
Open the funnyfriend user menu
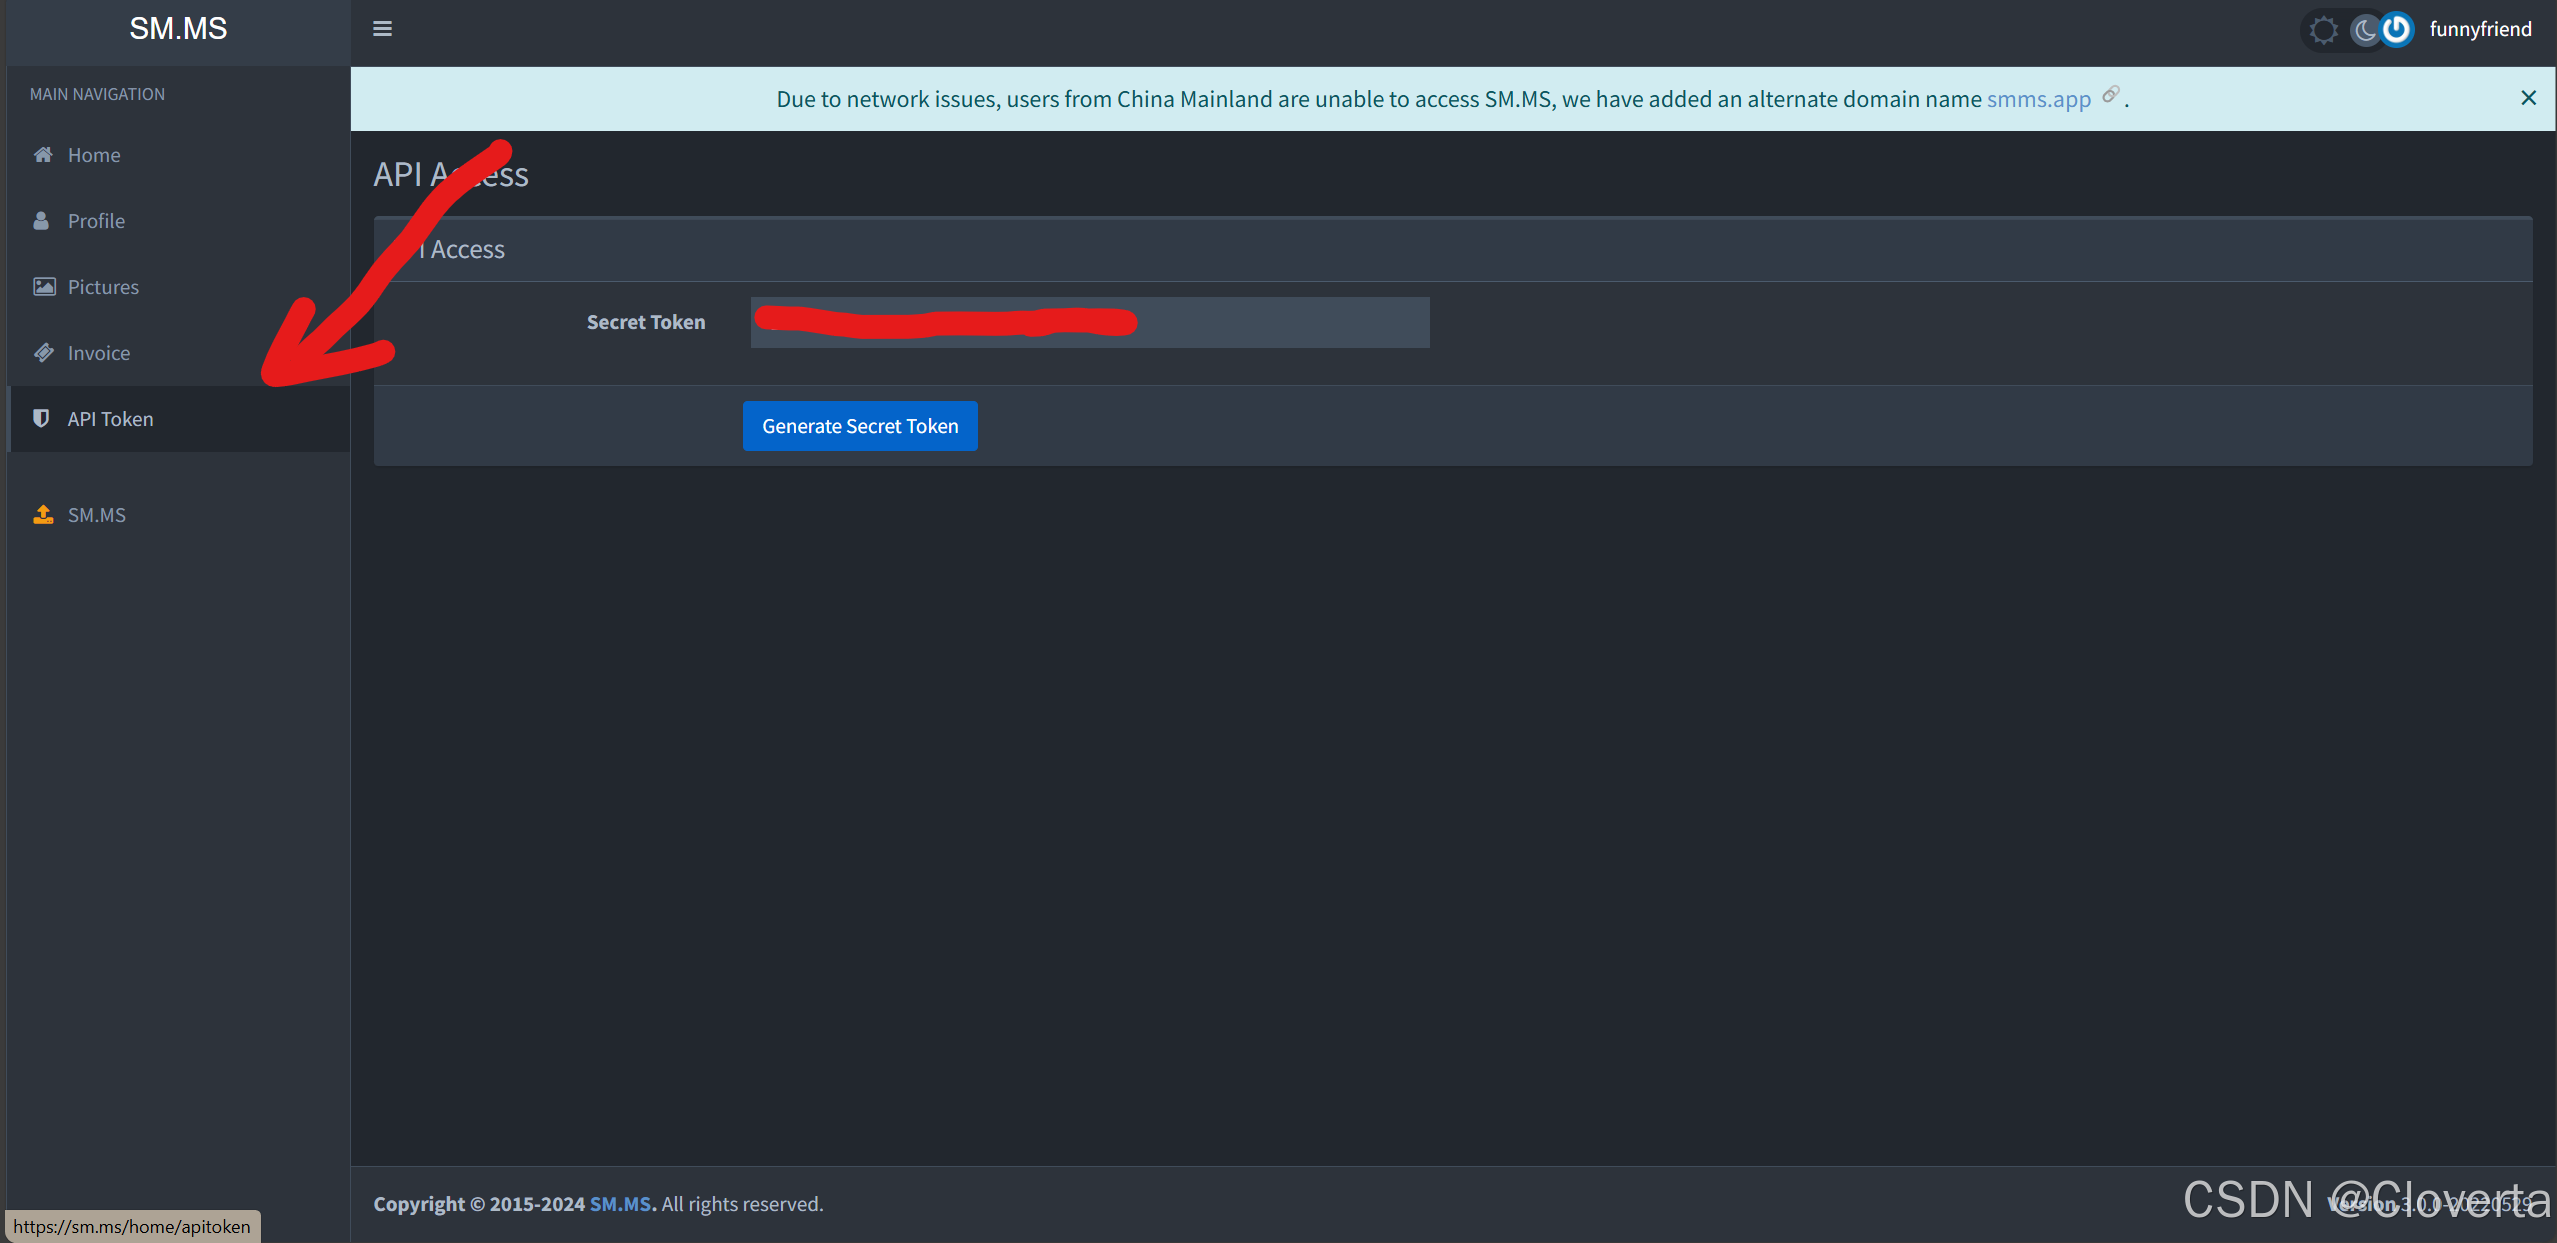pyautogui.click(x=2480, y=29)
